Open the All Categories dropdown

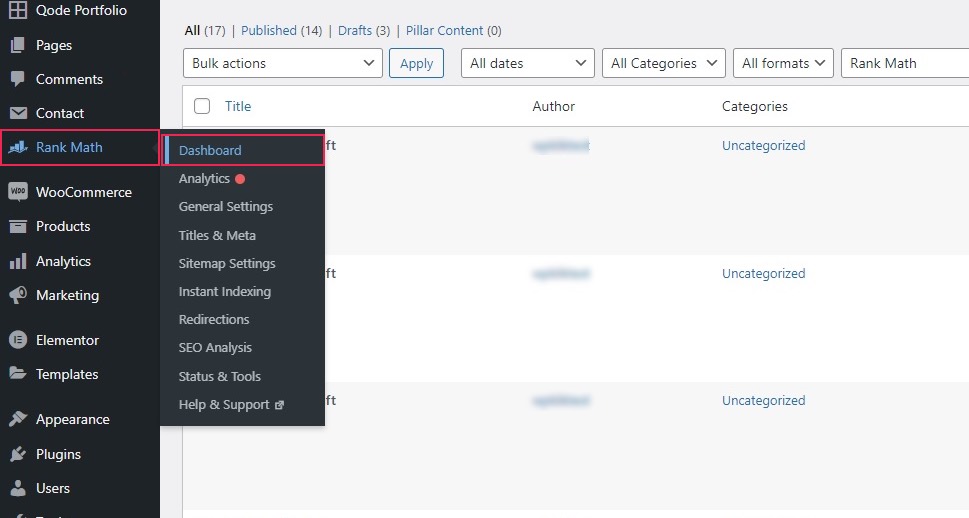664,63
